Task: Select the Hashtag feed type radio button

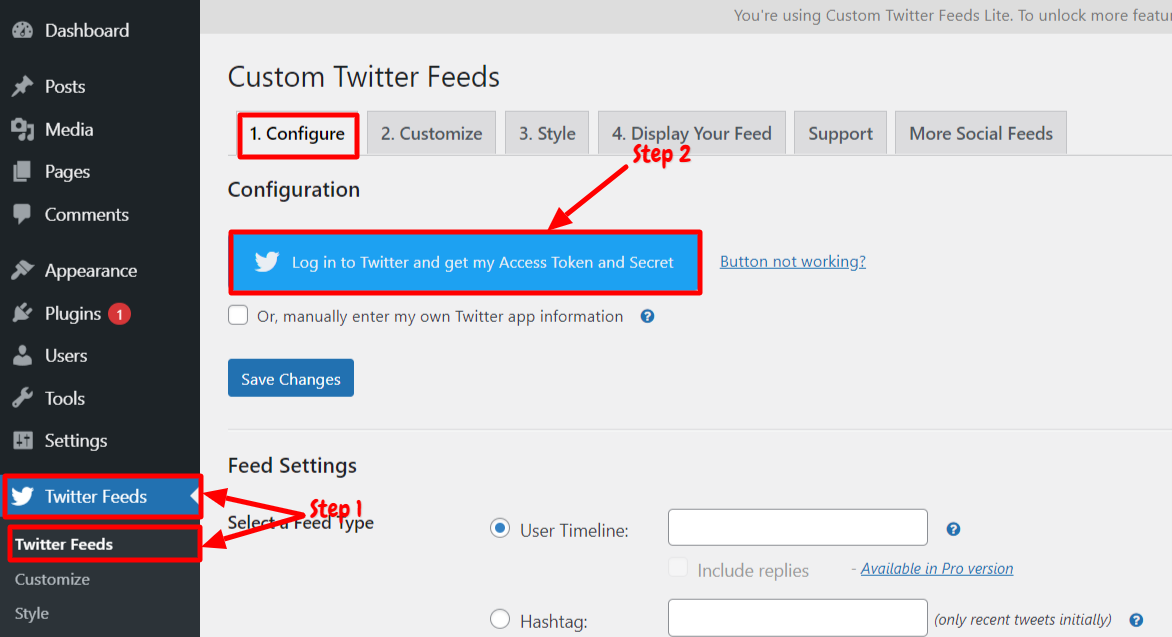Action: pyautogui.click(x=500, y=619)
